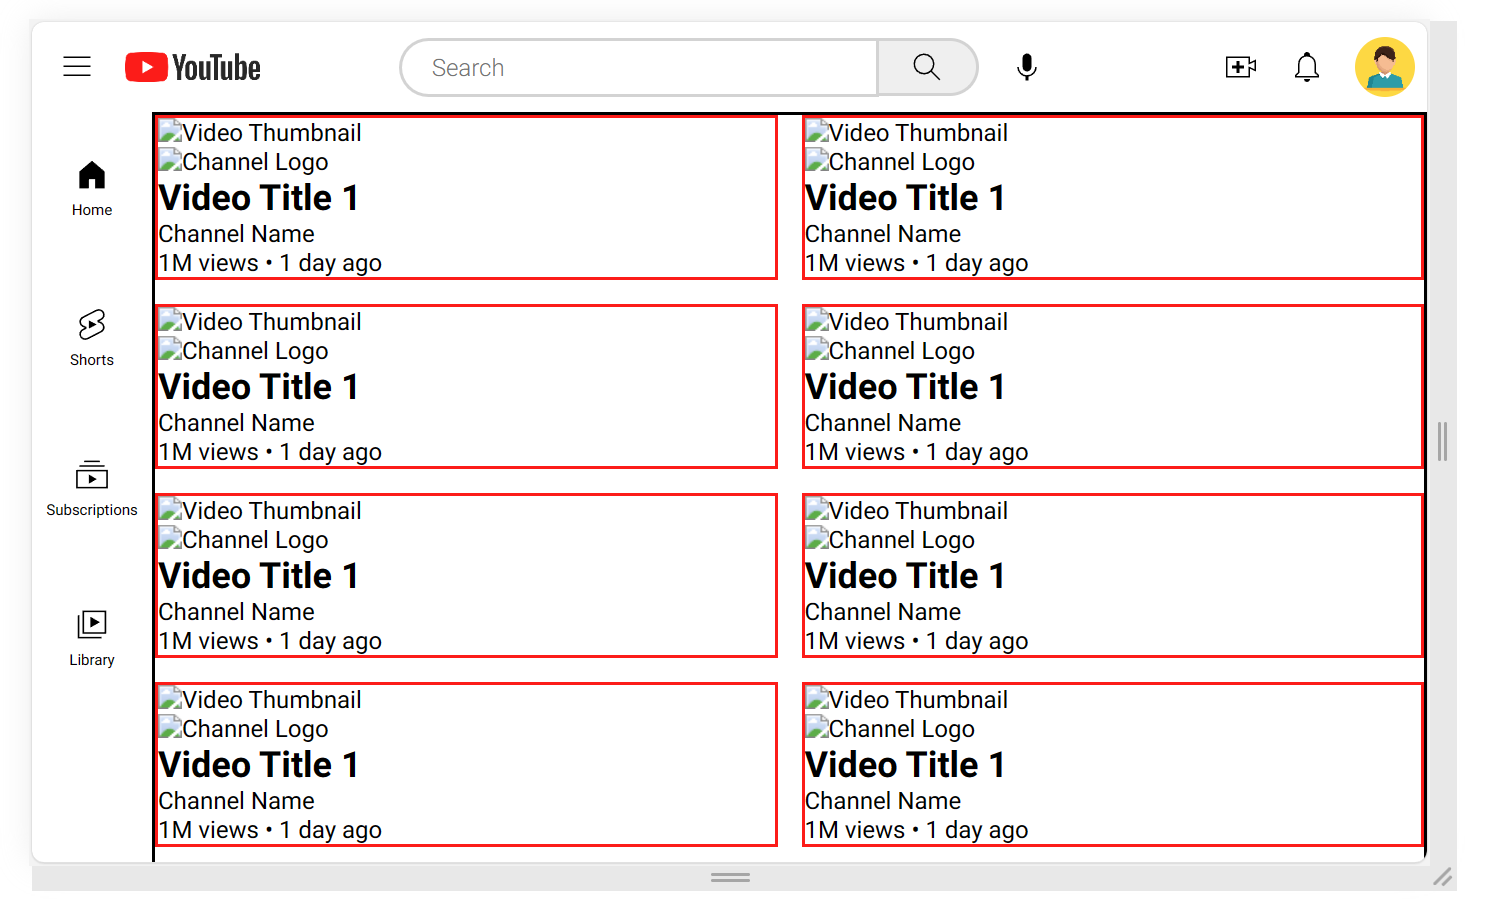Click the YouTube logo

click(193, 67)
